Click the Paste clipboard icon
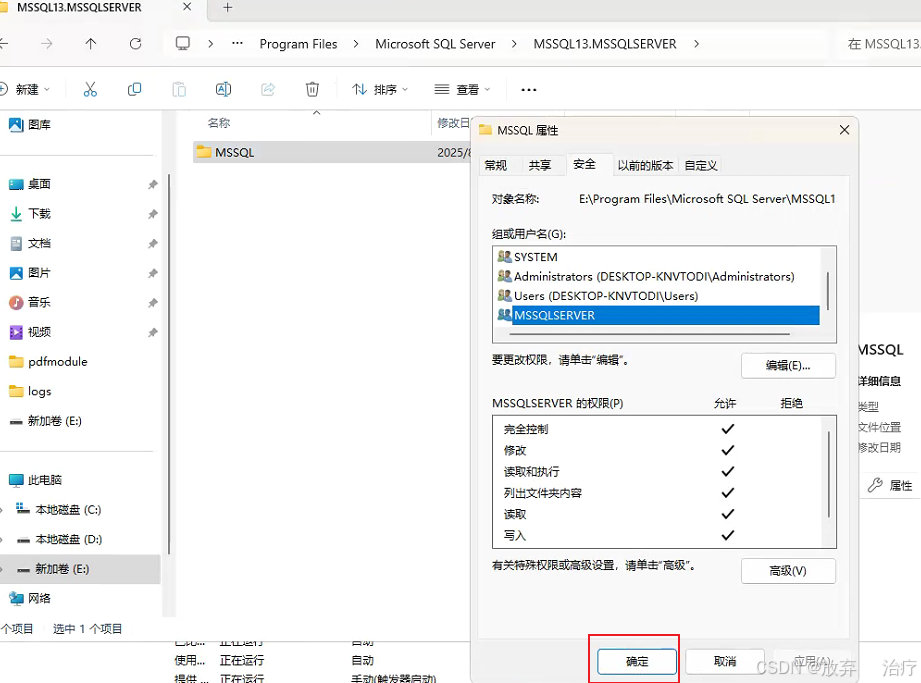 pyautogui.click(x=179, y=89)
